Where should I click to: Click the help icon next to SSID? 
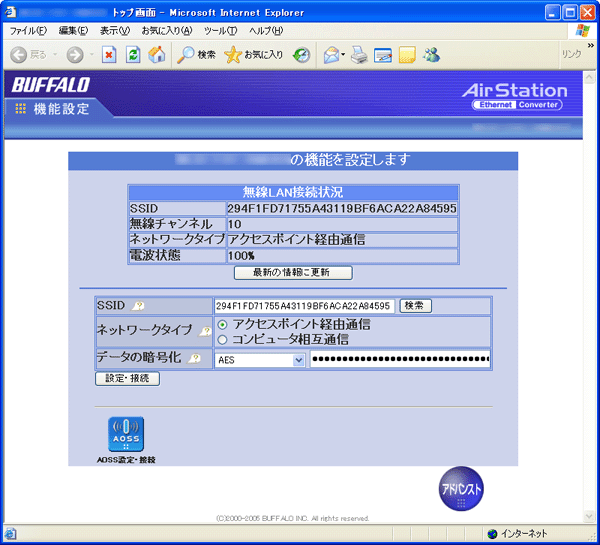[138, 306]
